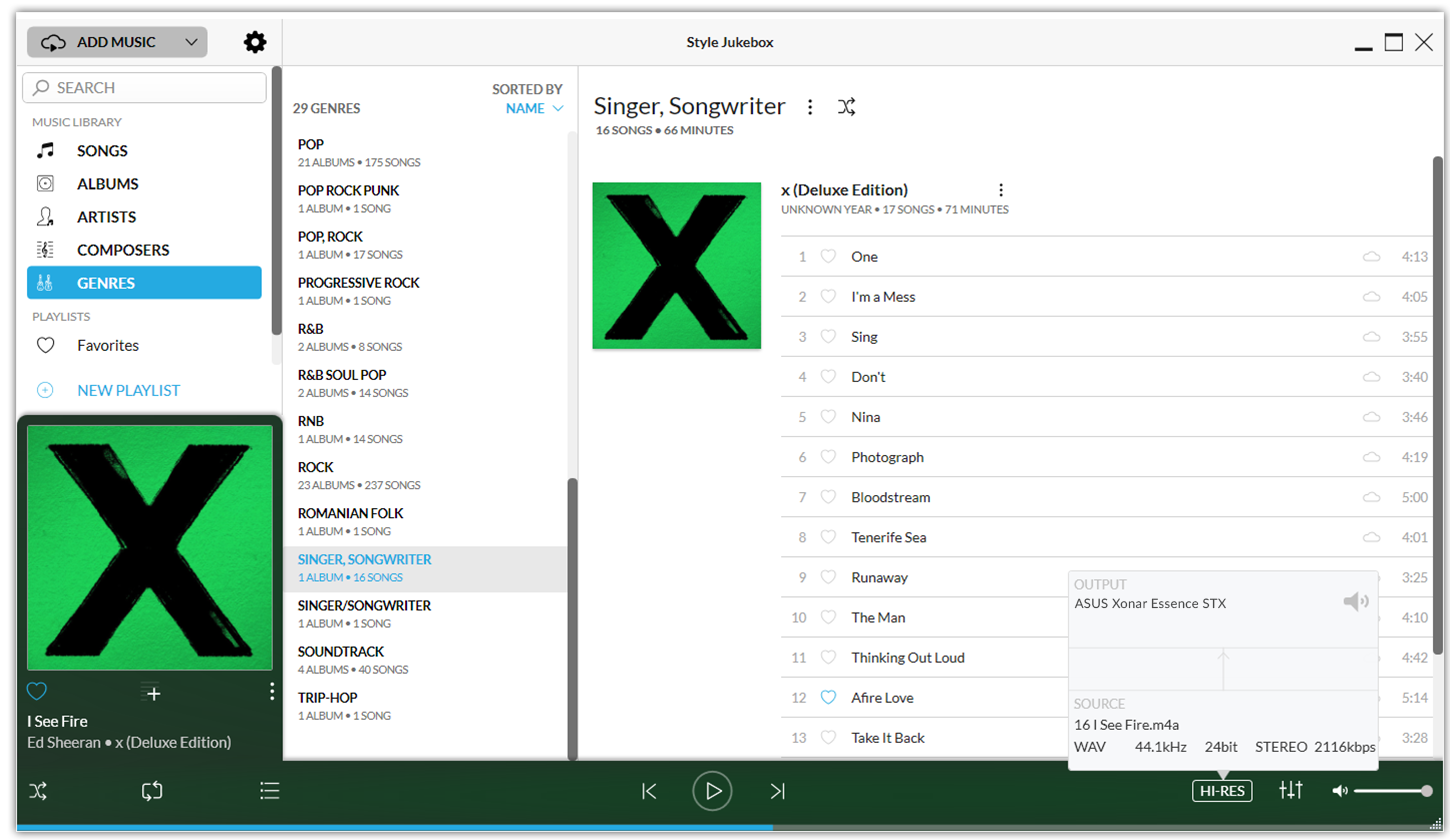Click the volume slider handle
Image resolution: width=1450 pixels, height=840 pixels.
1427,791
